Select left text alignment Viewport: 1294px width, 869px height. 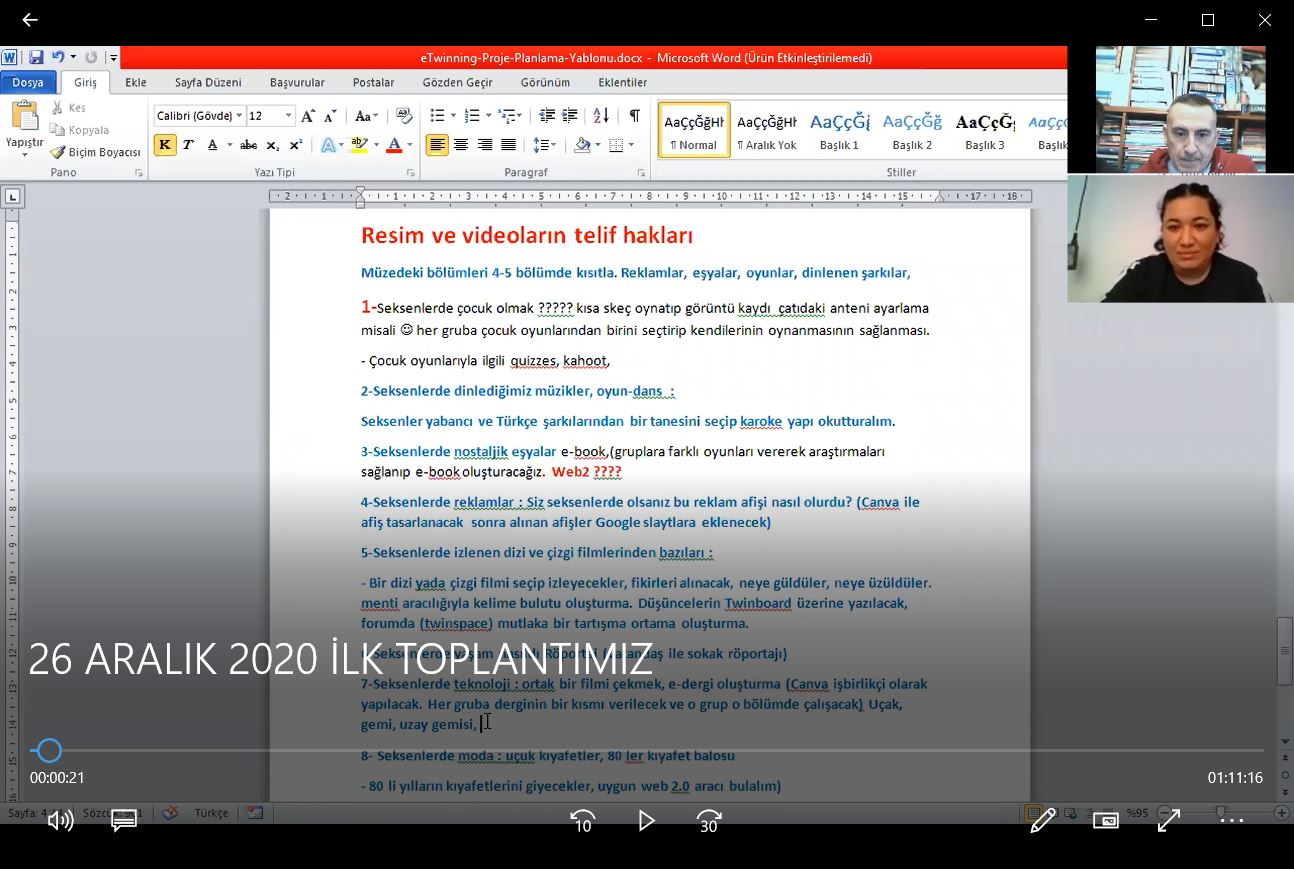pos(437,145)
